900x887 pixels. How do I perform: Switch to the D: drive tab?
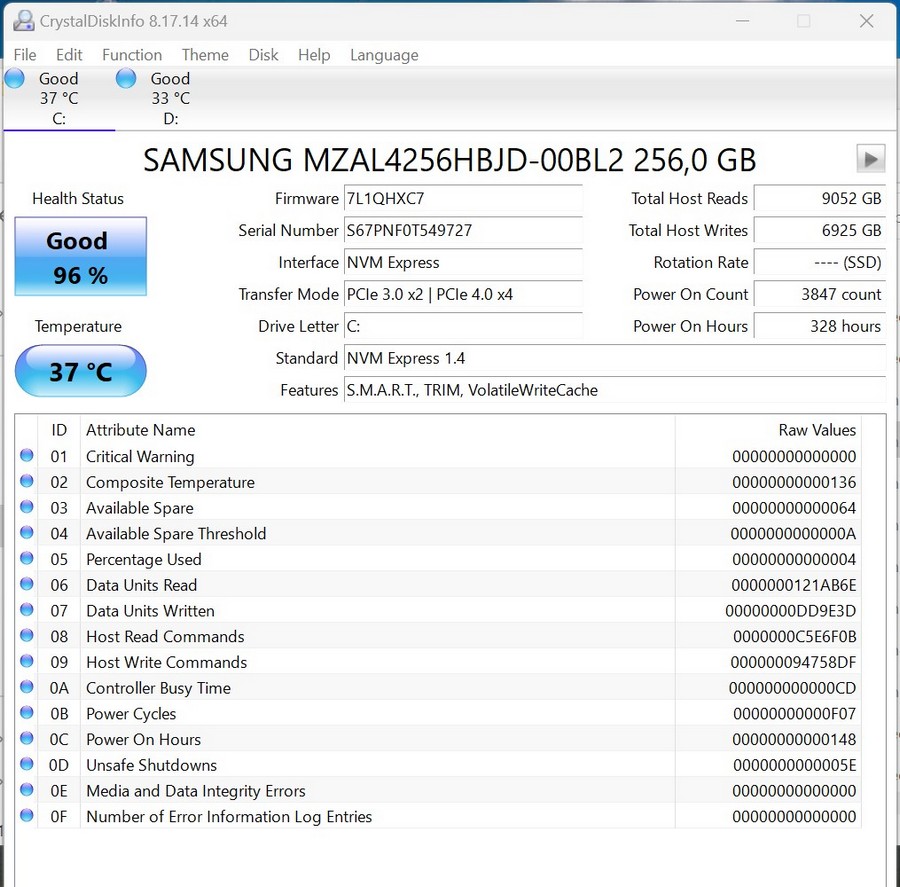(x=170, y=98)
